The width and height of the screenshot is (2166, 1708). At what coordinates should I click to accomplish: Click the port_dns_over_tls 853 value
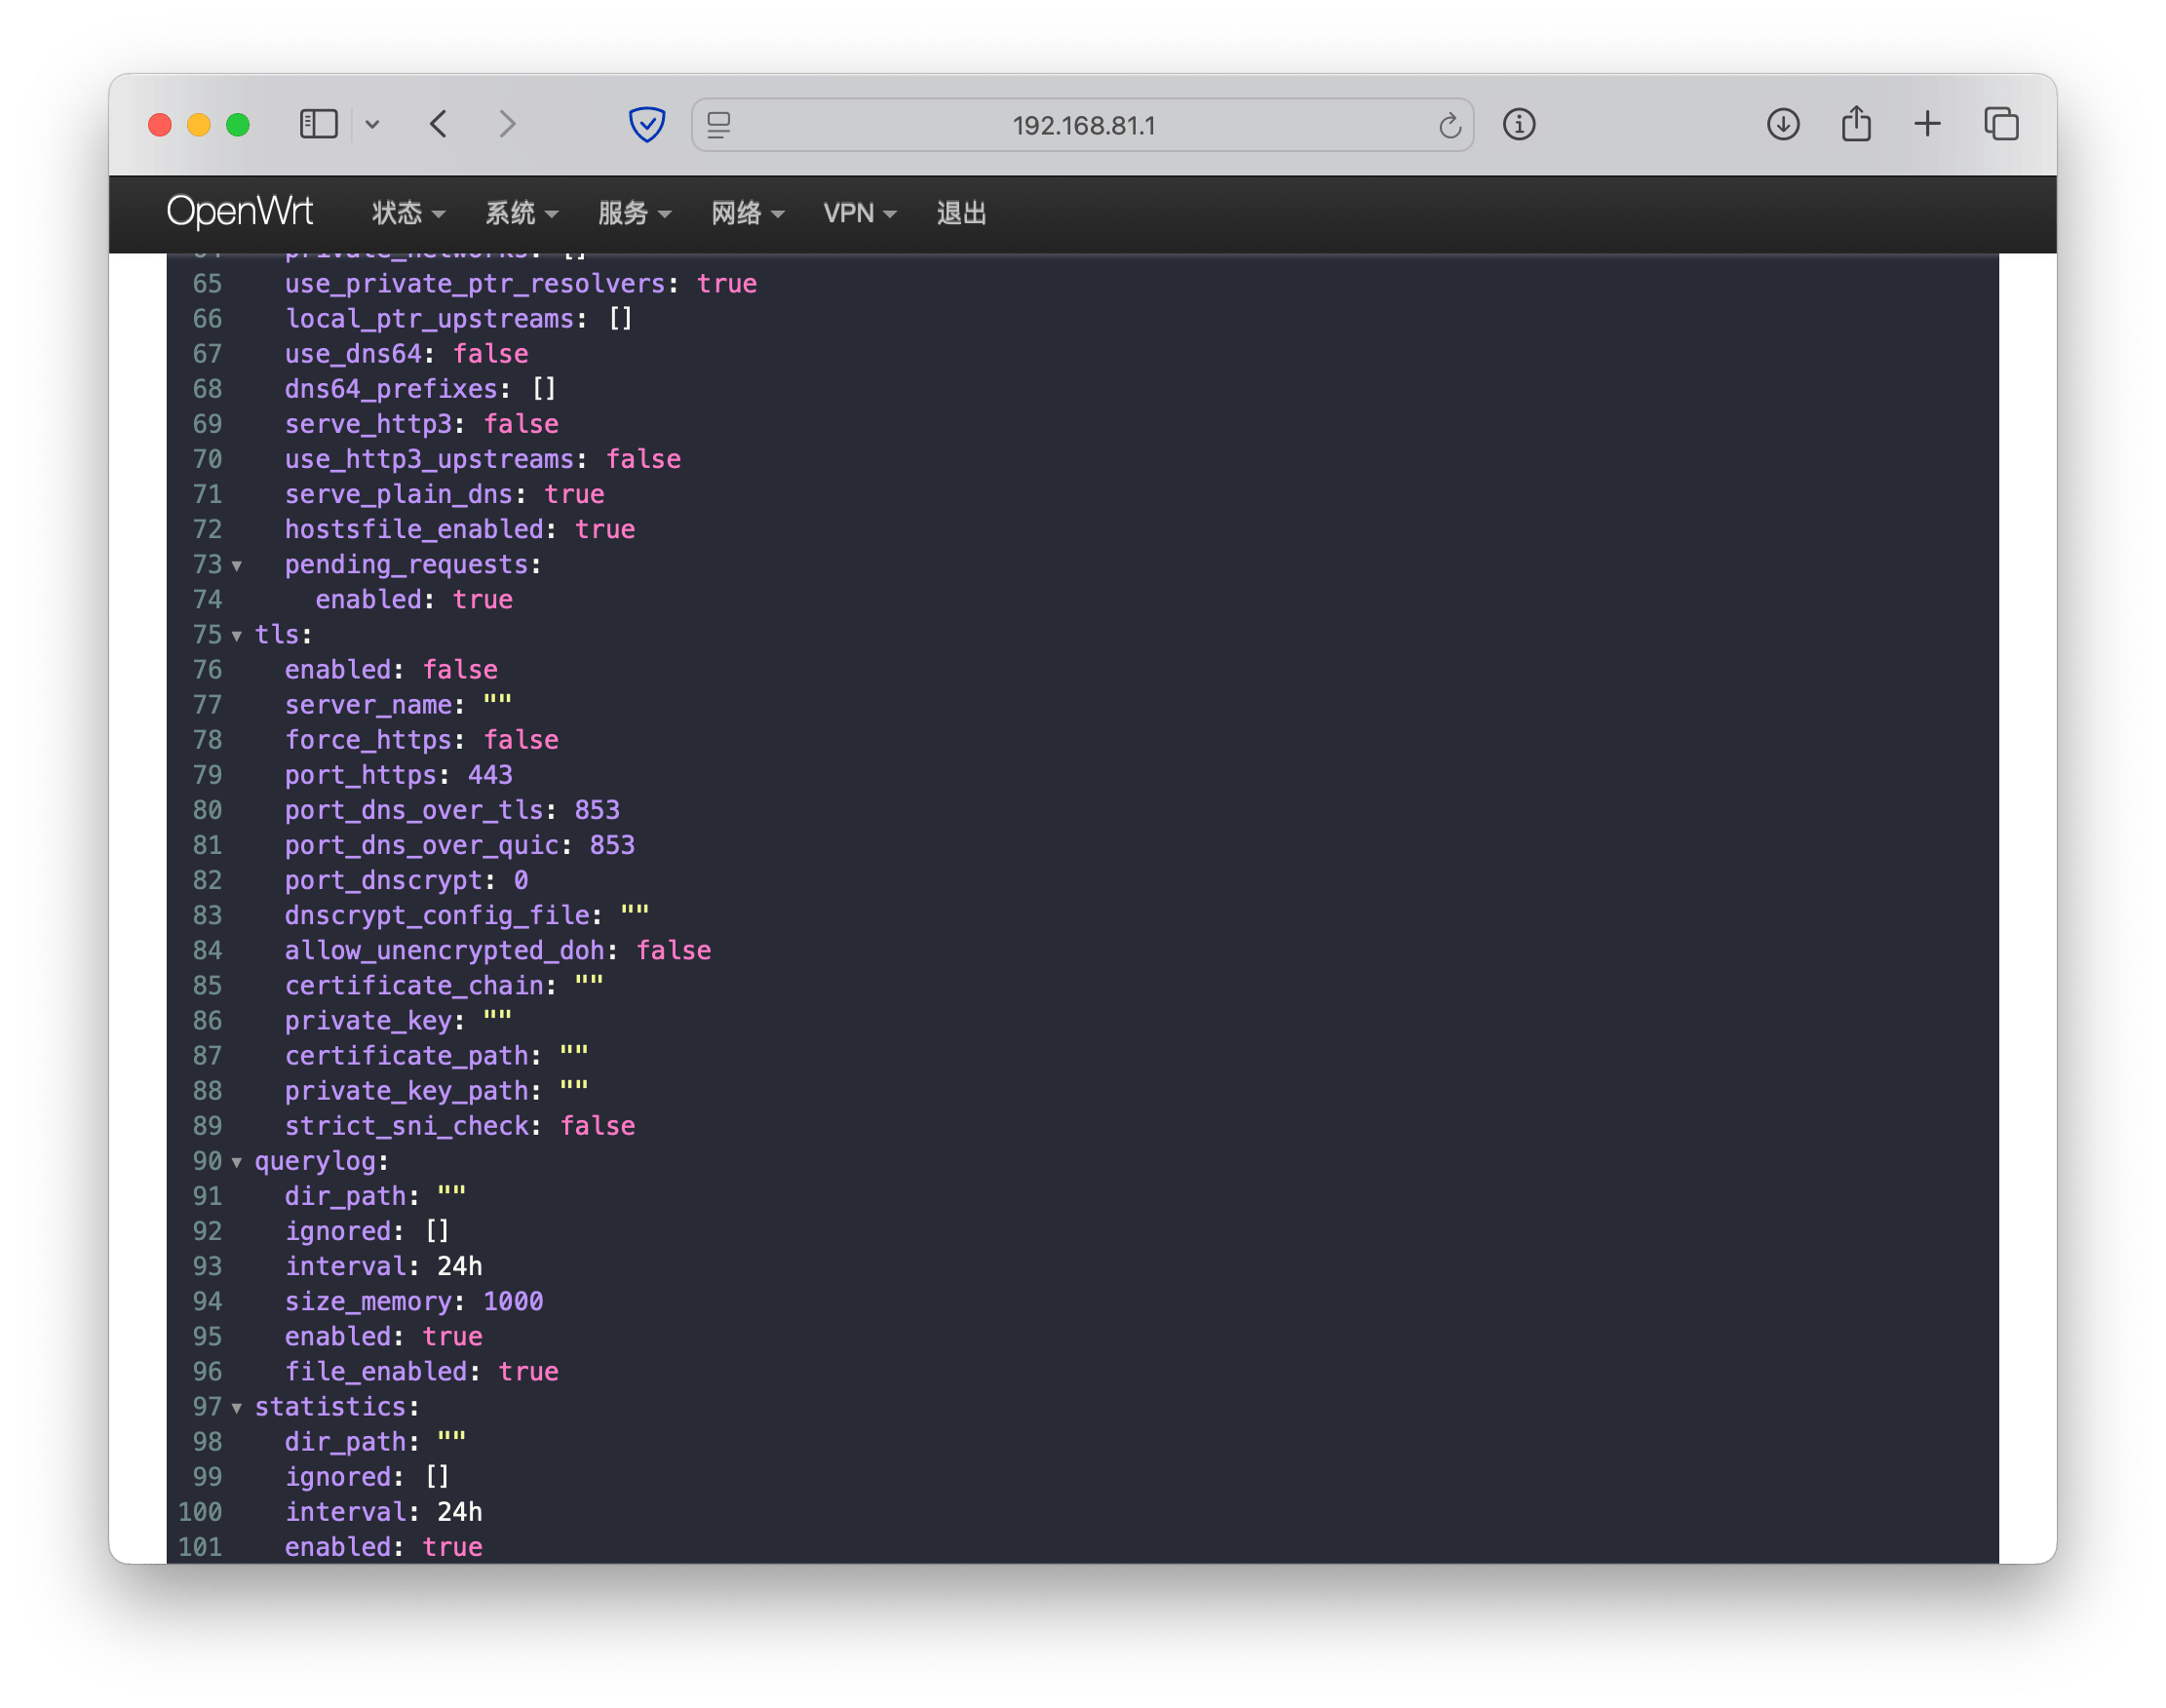click(x=597, y=810)
